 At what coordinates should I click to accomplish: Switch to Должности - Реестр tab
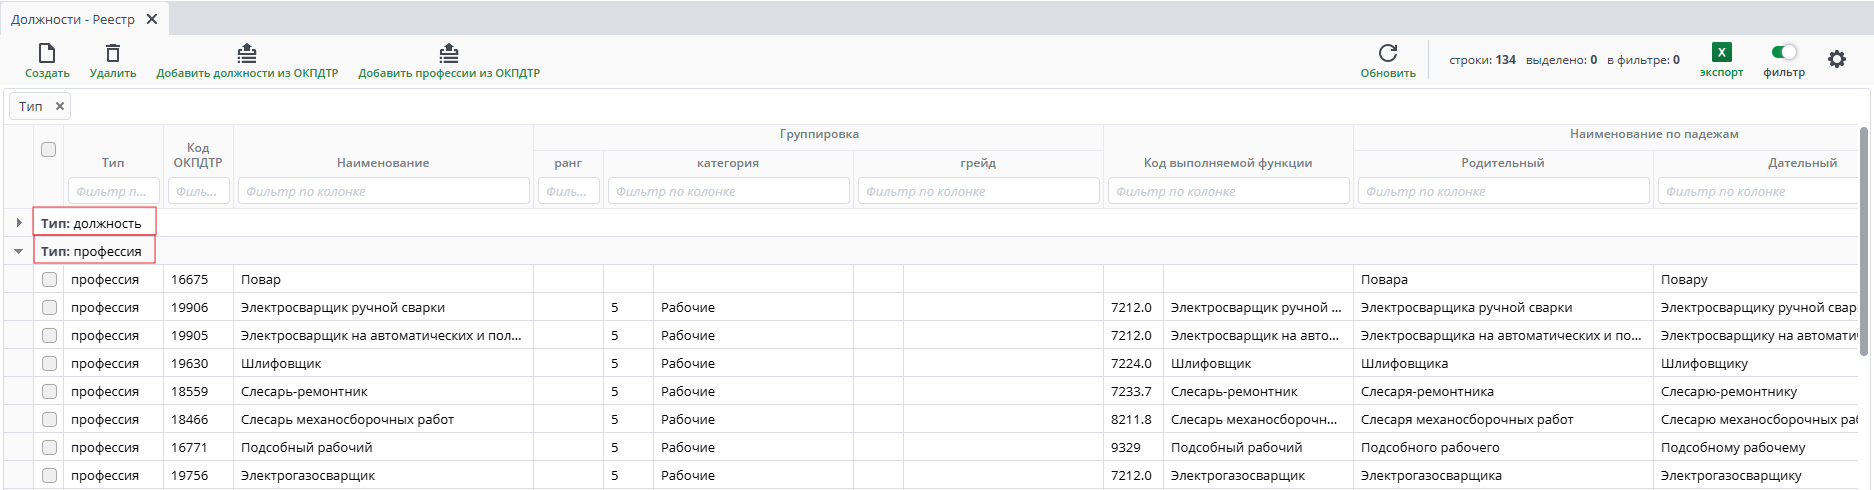tap(73, 19)
